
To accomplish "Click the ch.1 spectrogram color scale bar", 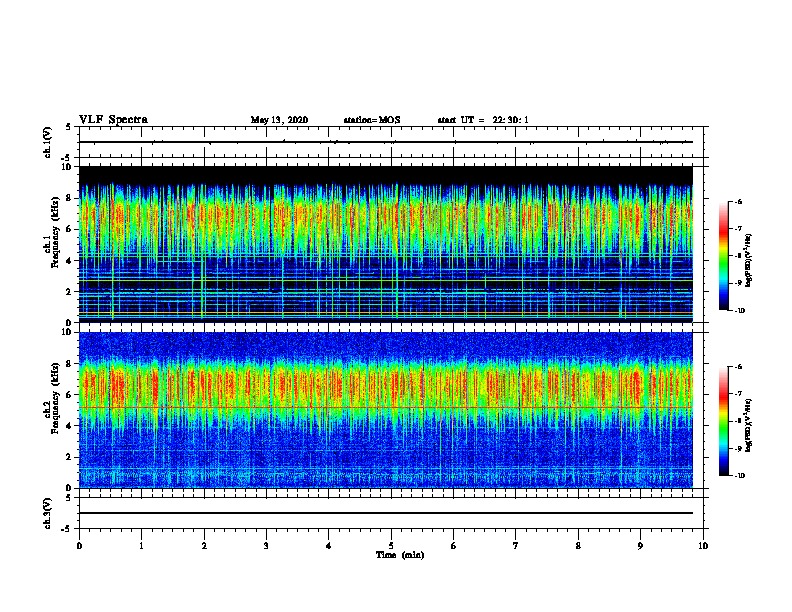I will [723, 256].
